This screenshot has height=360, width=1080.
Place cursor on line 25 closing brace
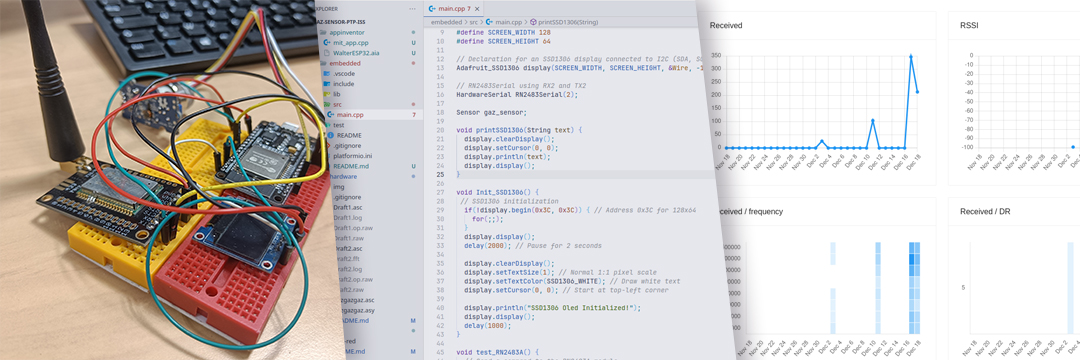[458, 175]
